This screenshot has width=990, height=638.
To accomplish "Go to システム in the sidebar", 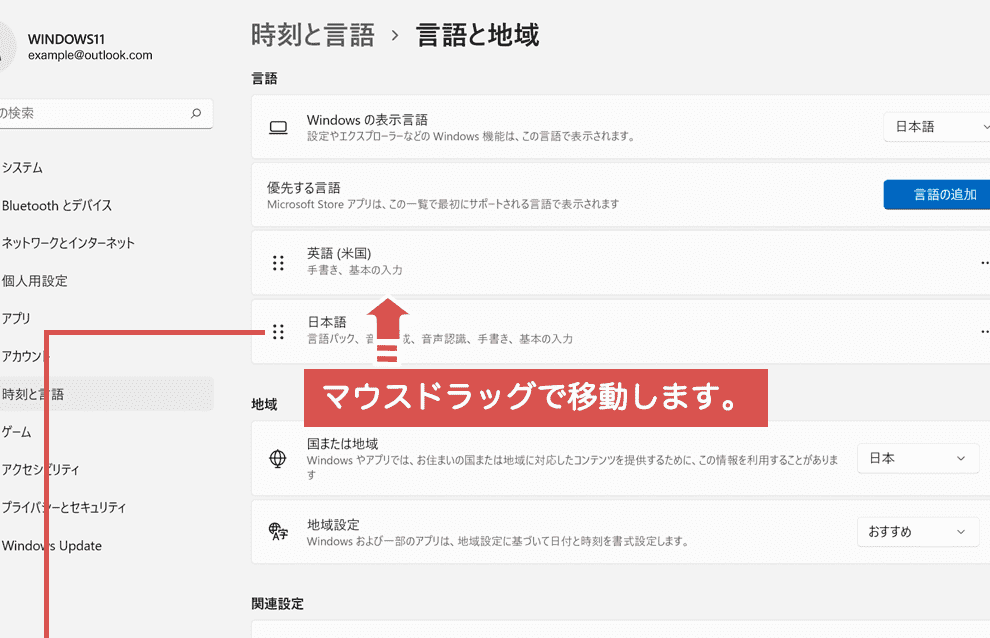I will [x=22, y=168].
